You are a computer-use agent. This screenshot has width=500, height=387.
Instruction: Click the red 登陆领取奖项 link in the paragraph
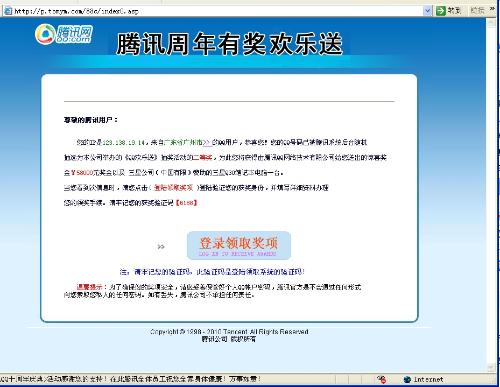[x=173, y=188]
